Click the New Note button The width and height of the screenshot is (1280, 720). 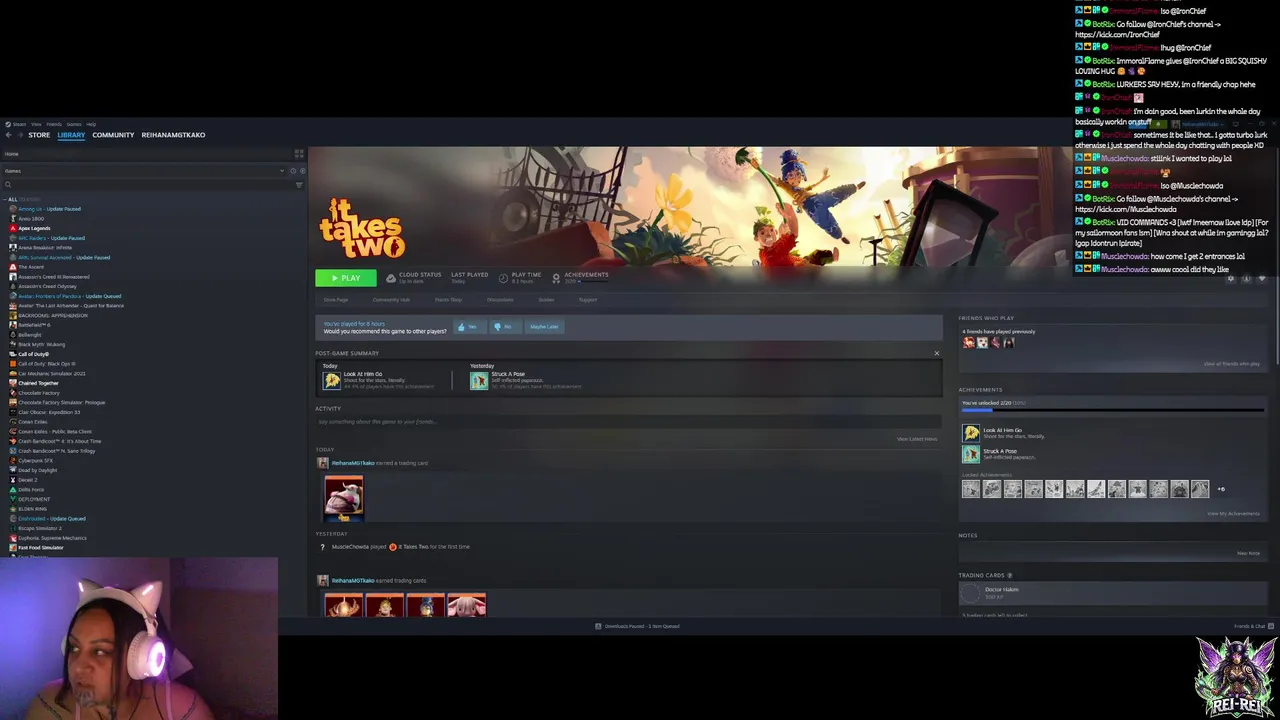click(x=1248, y=553)
